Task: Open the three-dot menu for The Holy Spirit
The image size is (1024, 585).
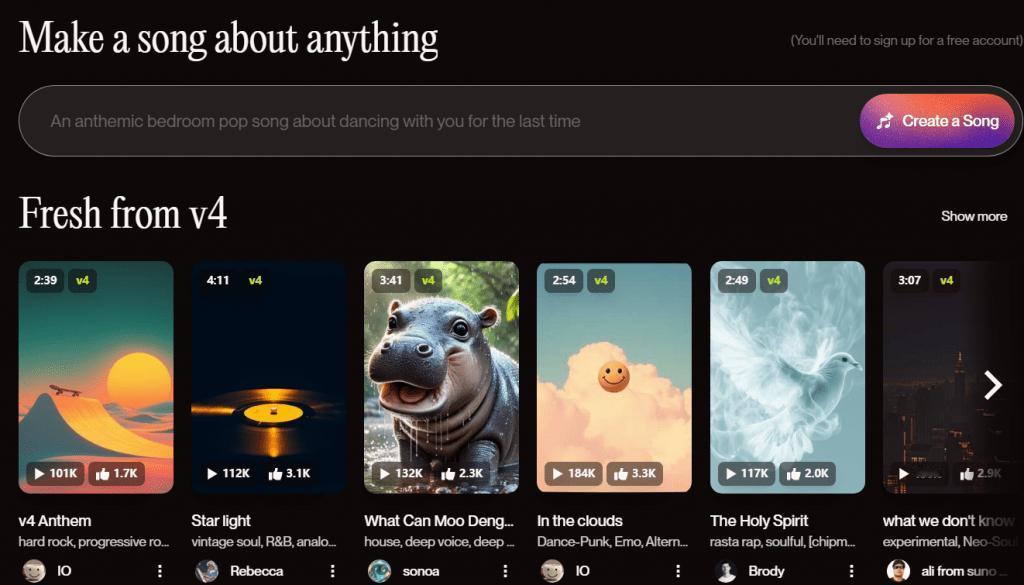Action: tap(851, 571)
